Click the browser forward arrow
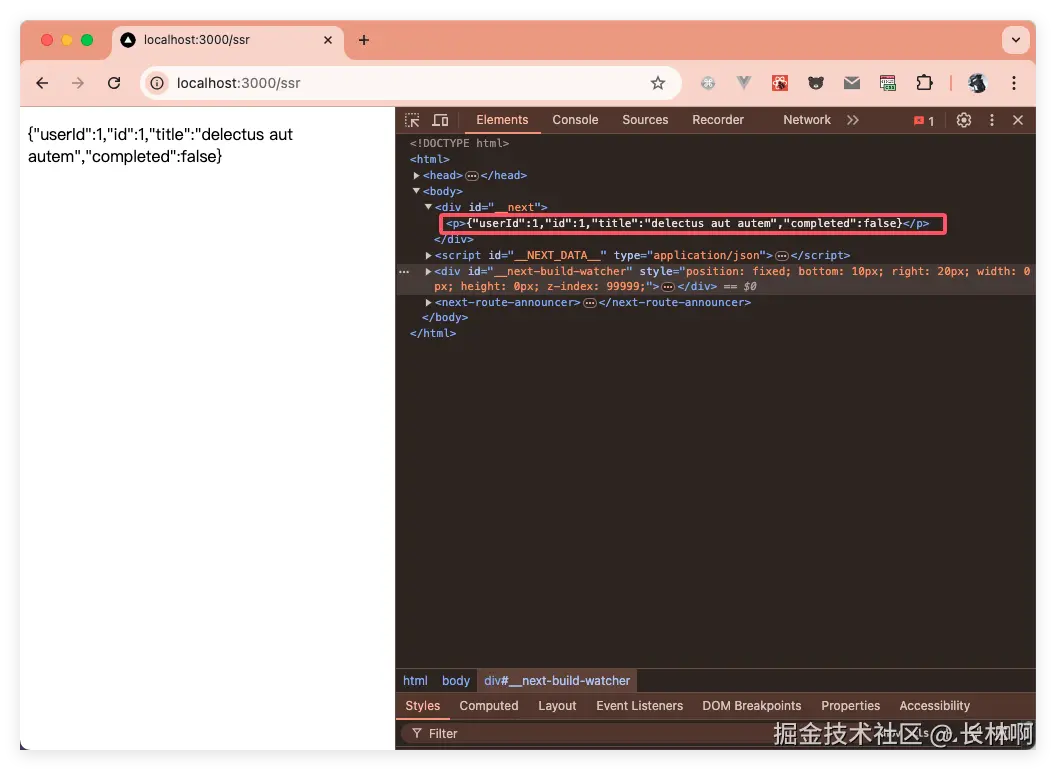 (x=78, y=83)
